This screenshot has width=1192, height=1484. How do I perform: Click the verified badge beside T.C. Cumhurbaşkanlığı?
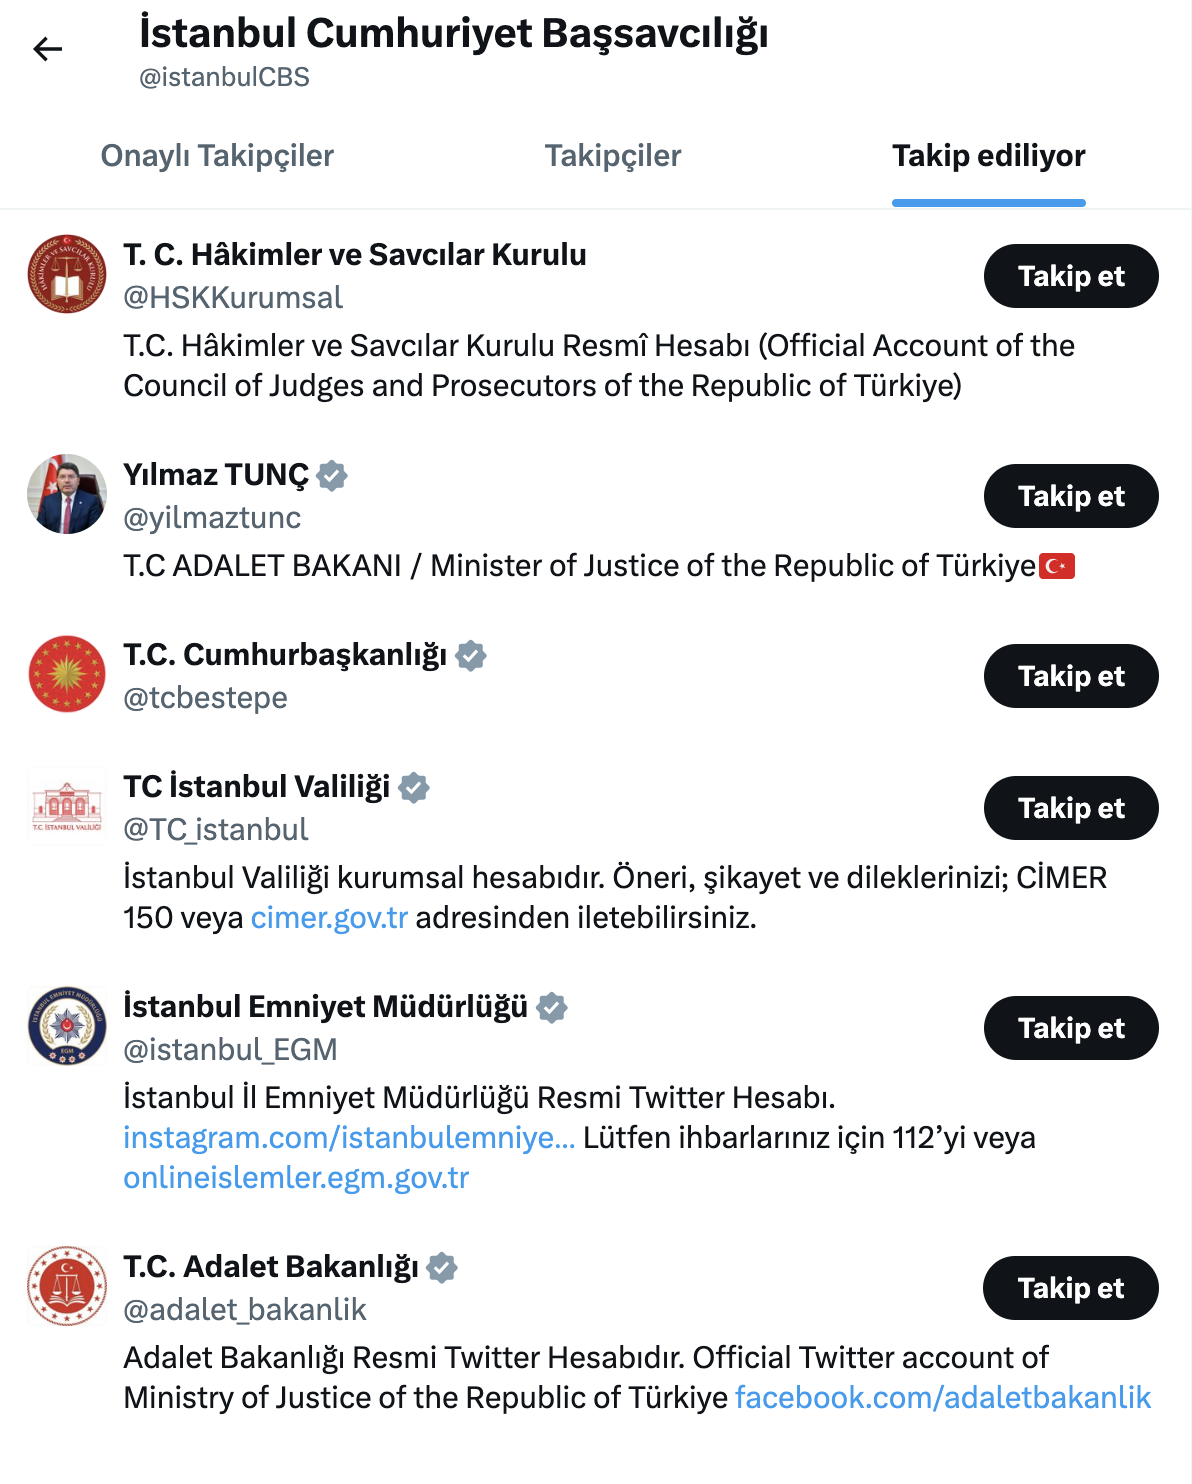pyautogui.click(x=471, y=657)
